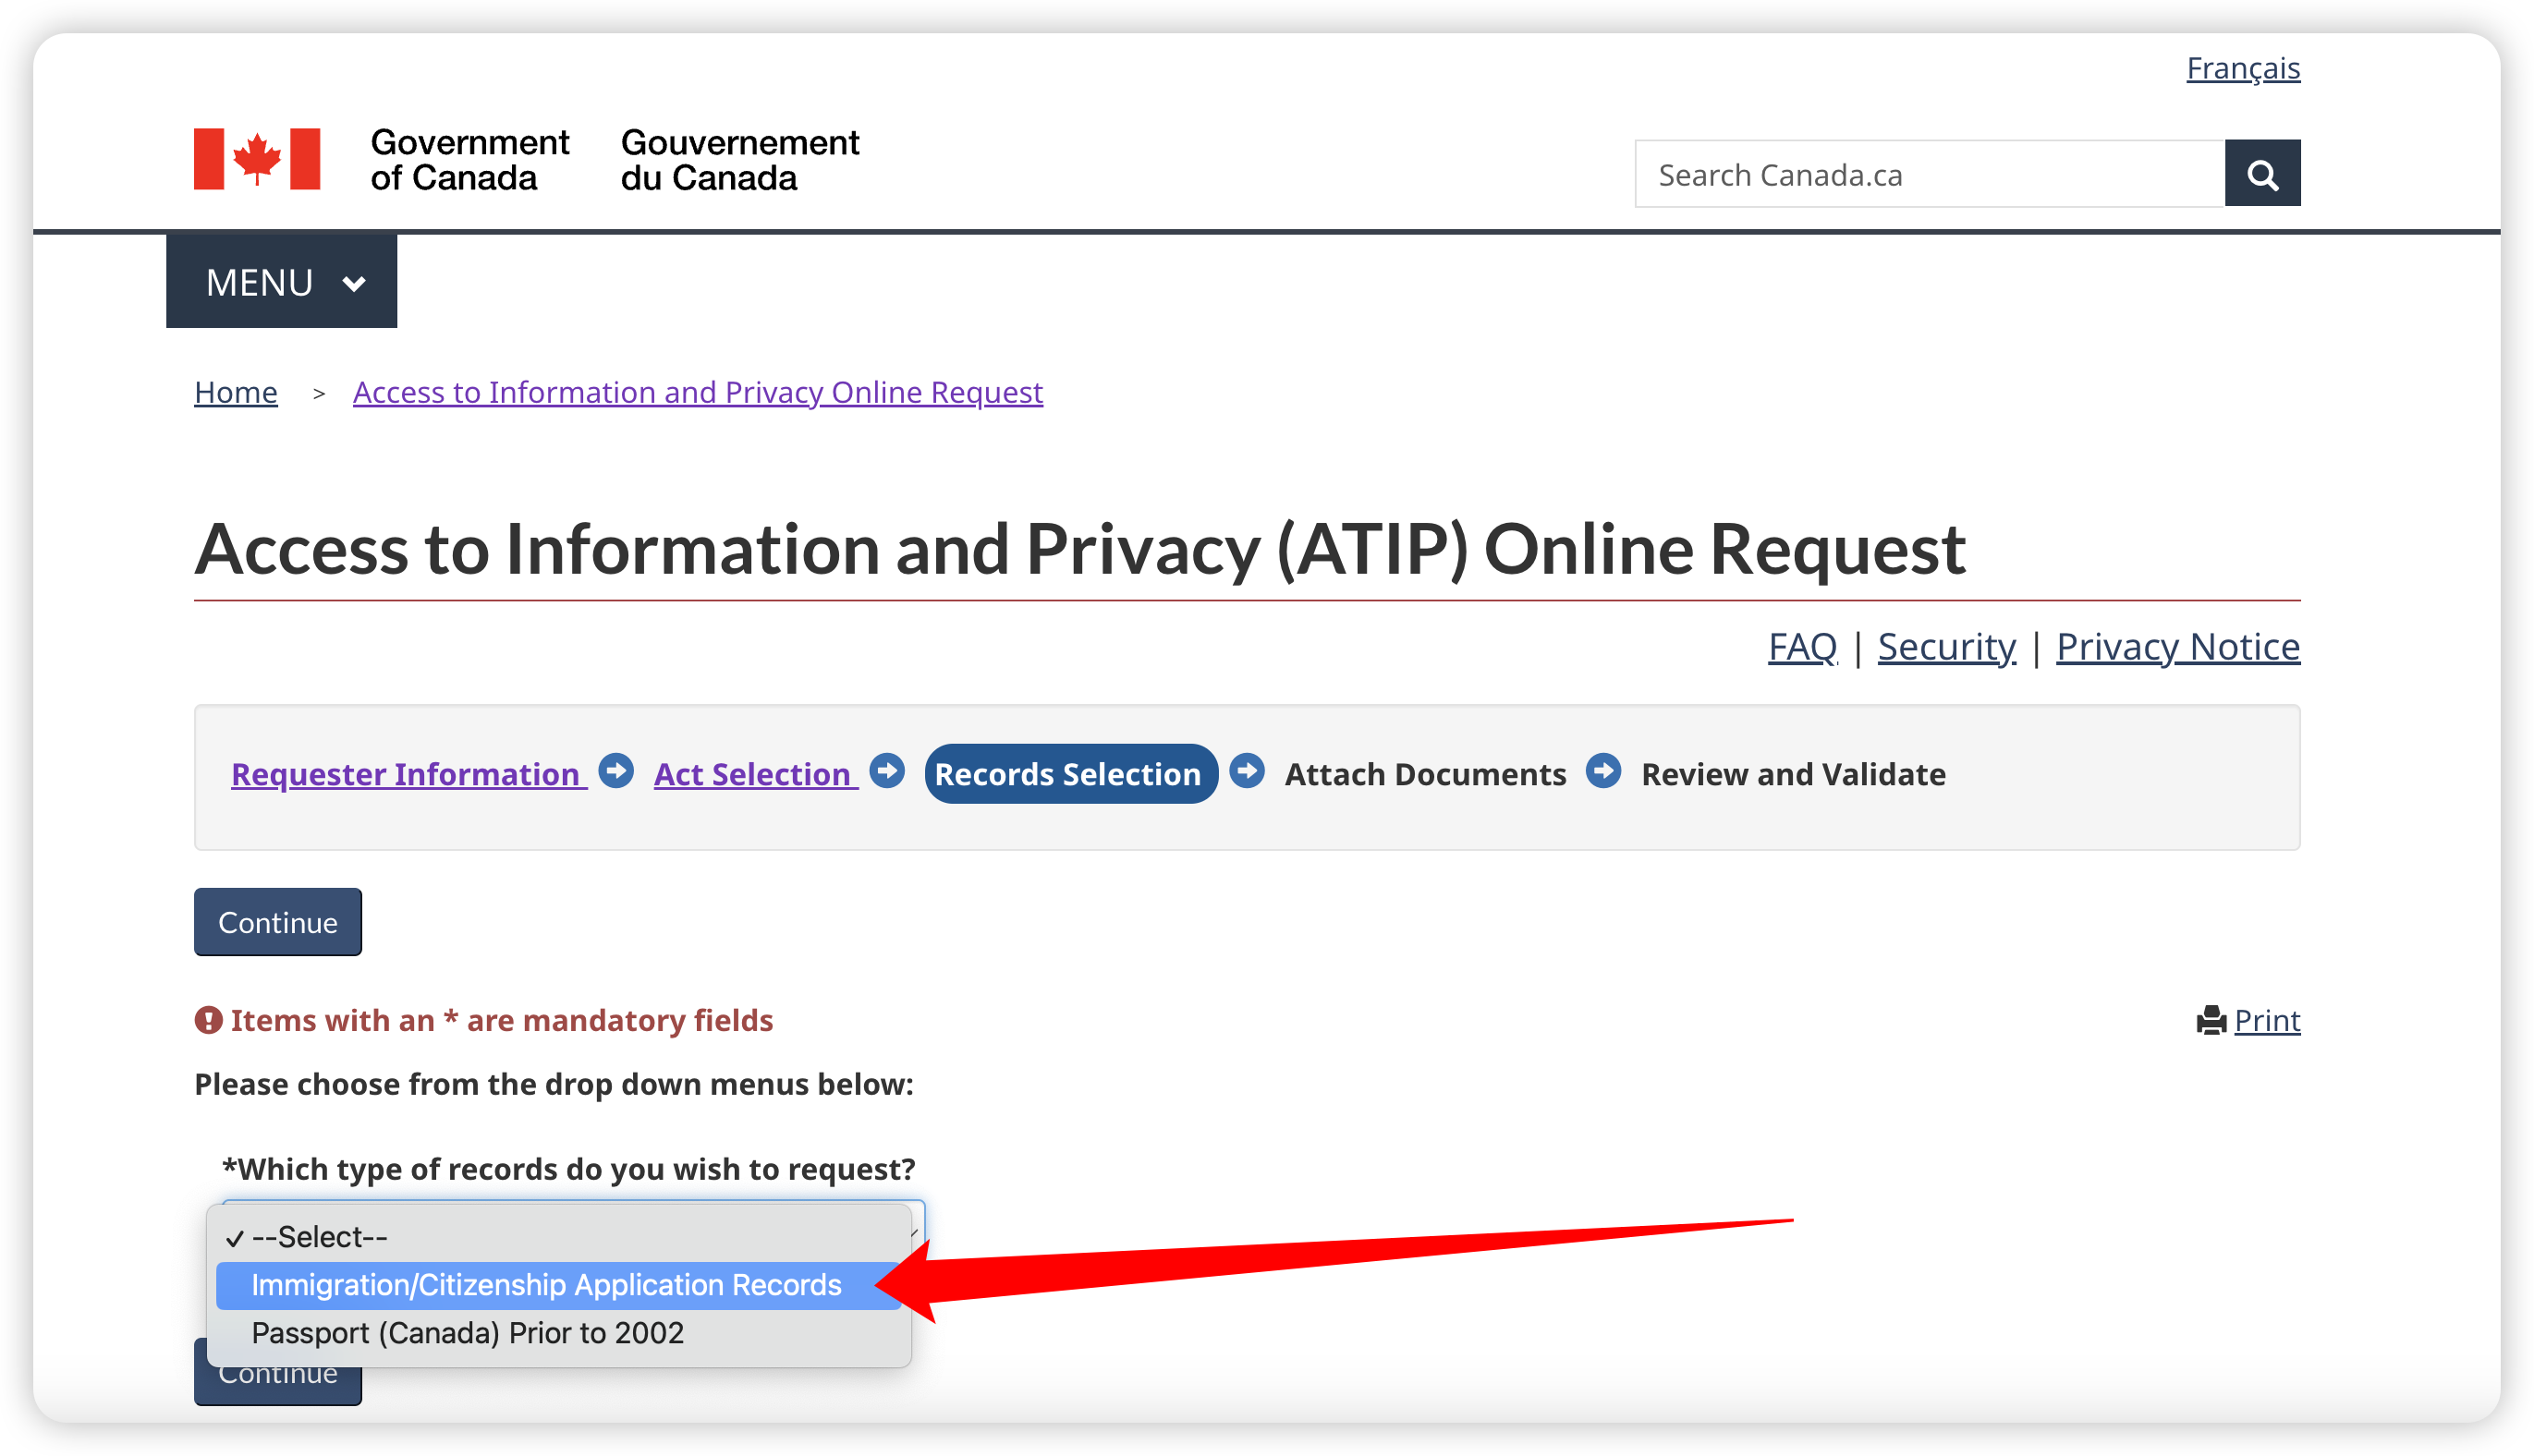
Task: Click into the Search Canada.ca field
Action: [1930, 174]
